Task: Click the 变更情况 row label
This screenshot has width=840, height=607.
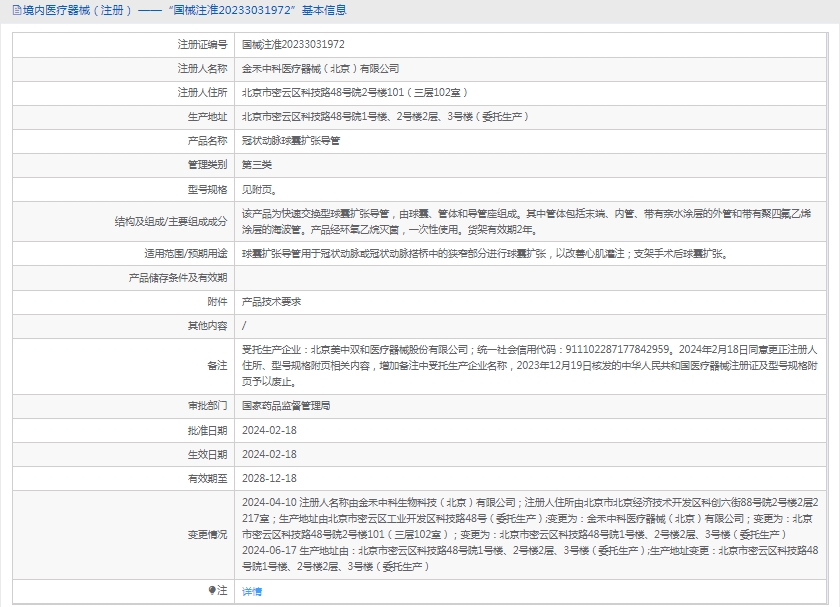Action: tap(207, 534)
